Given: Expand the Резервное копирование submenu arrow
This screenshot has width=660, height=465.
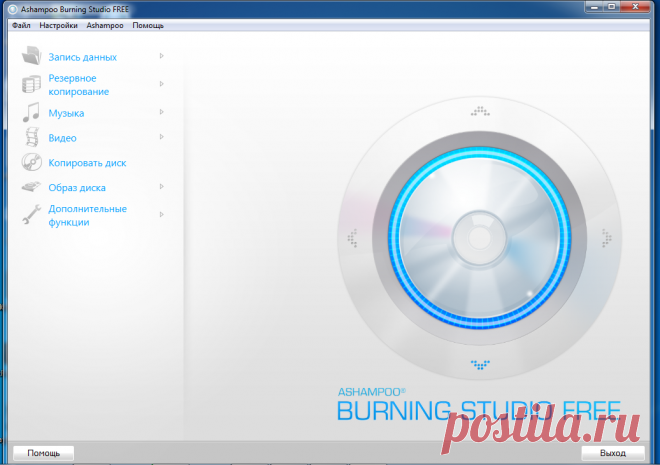Looking at the screenshot, I should click(161, 84).
